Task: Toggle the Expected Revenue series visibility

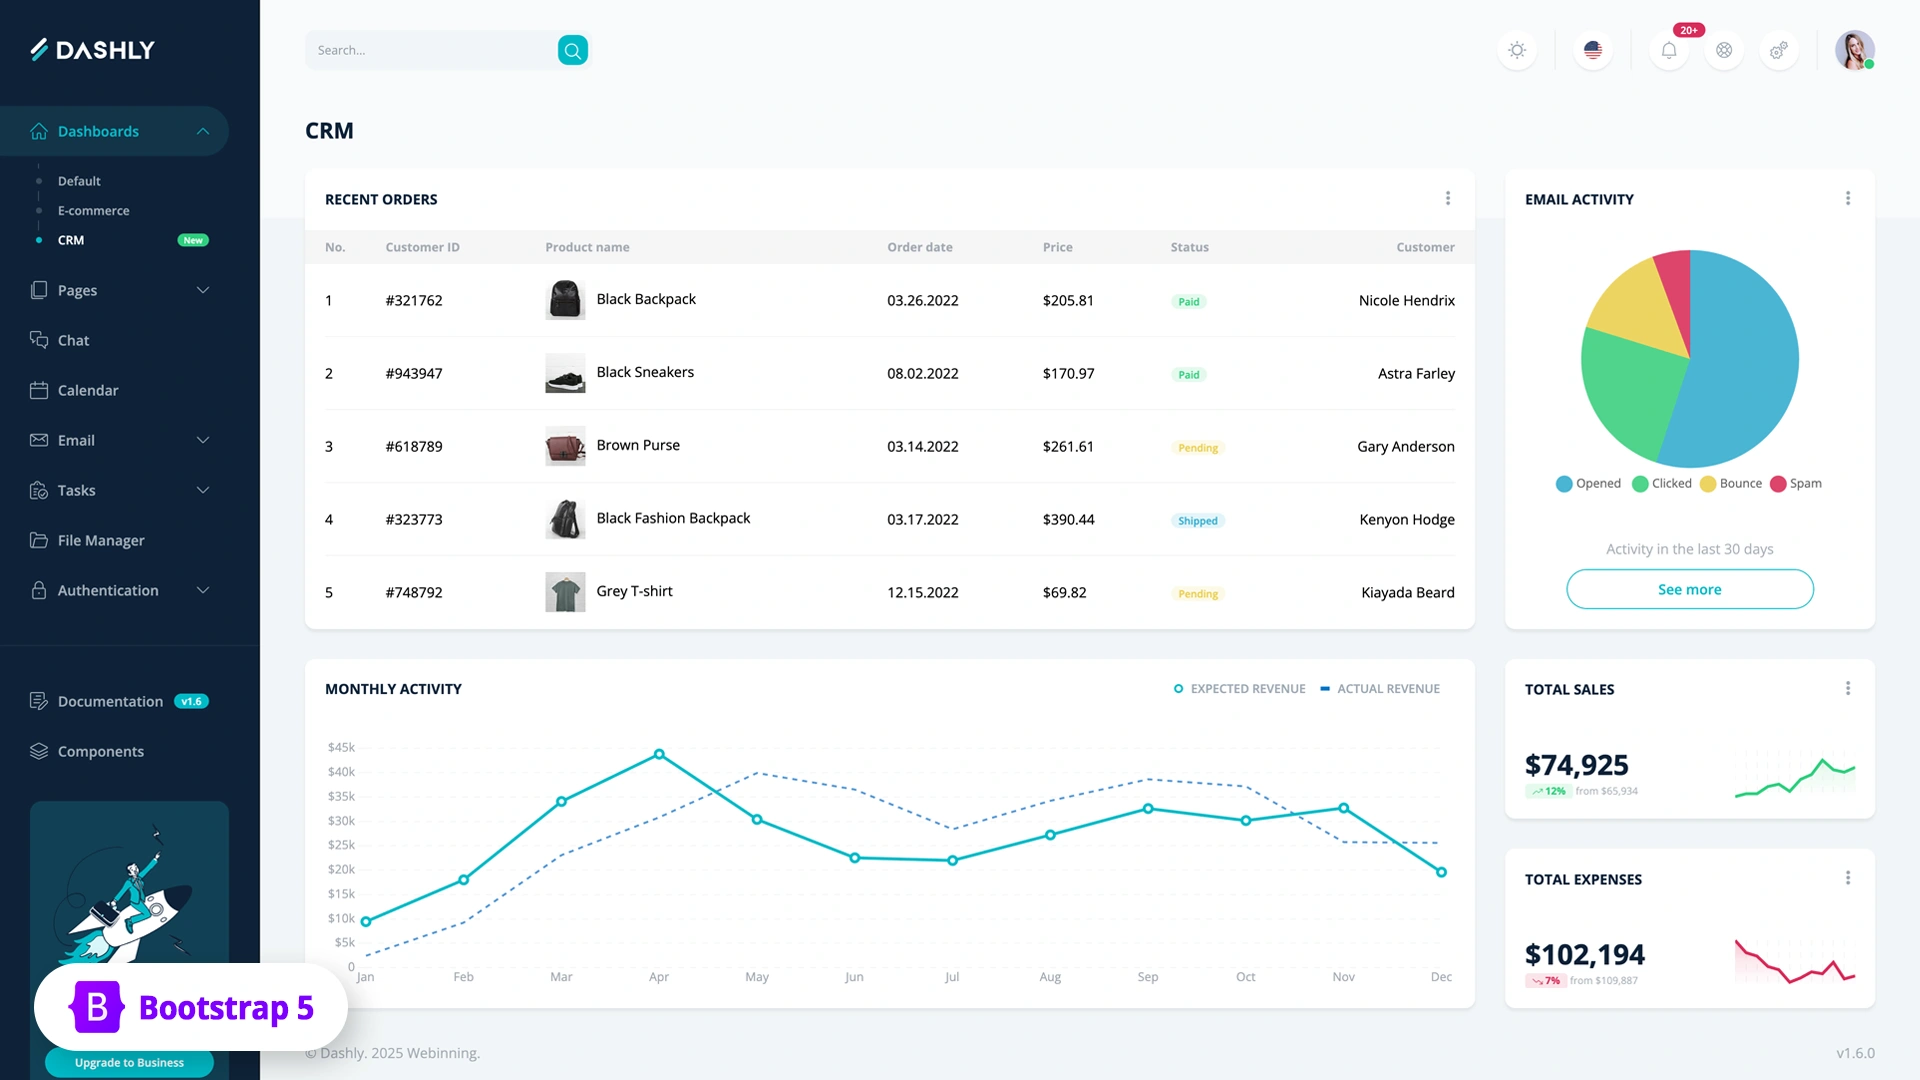Action: pyautogui.click(x=1240, y=688)
